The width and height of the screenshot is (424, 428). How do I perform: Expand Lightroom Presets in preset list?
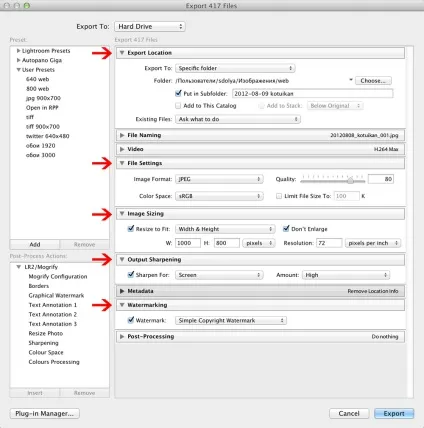pos(19,51)
